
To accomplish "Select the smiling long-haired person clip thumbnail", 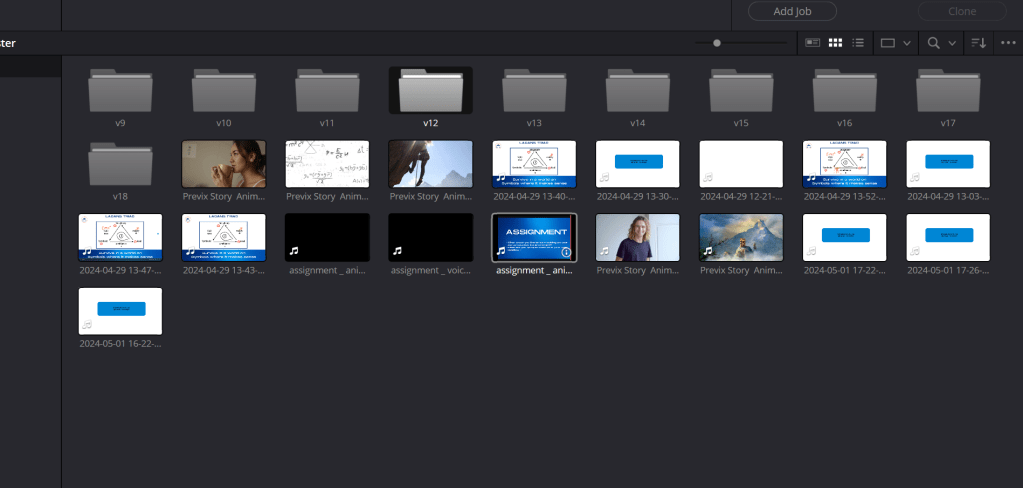I will pos(637,237).
